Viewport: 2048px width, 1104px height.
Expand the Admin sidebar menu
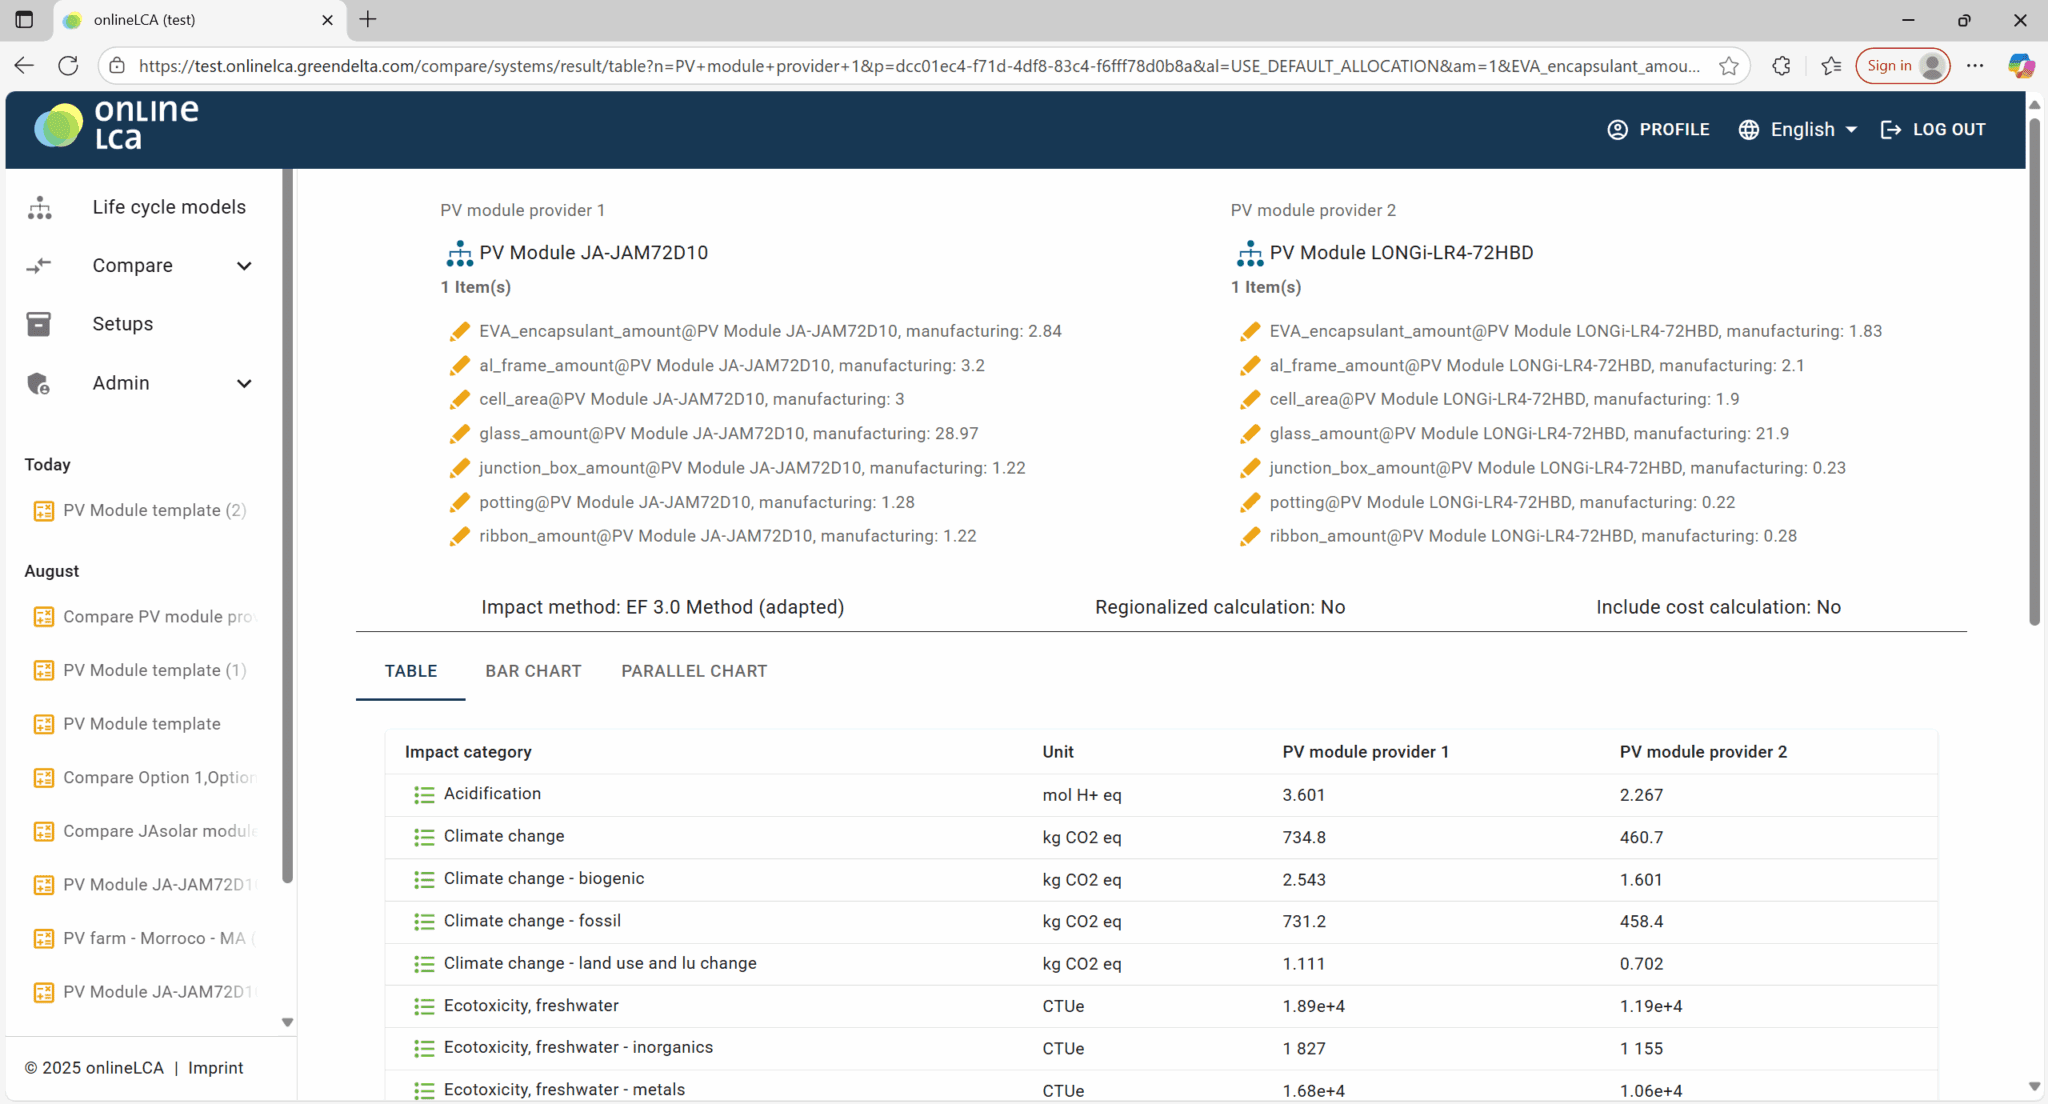(244, 384)
